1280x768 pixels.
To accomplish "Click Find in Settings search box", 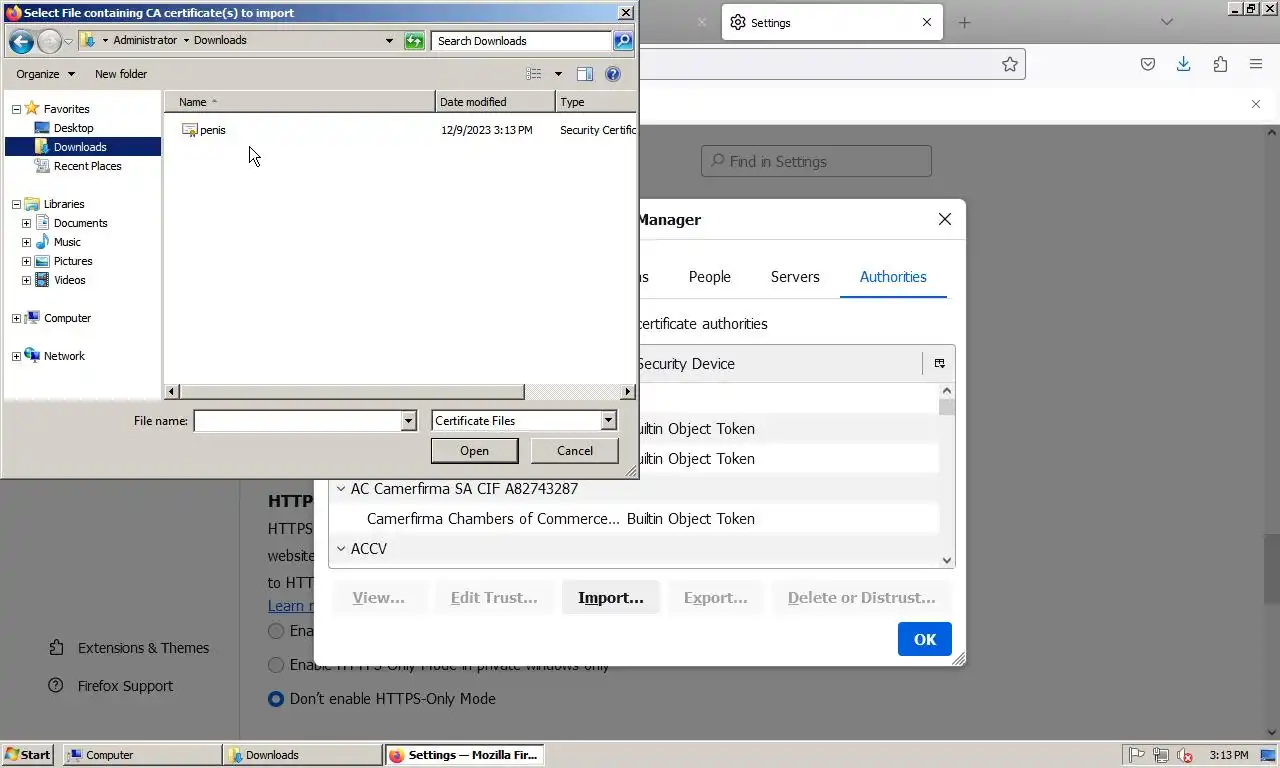I will [x=816, y=161].
